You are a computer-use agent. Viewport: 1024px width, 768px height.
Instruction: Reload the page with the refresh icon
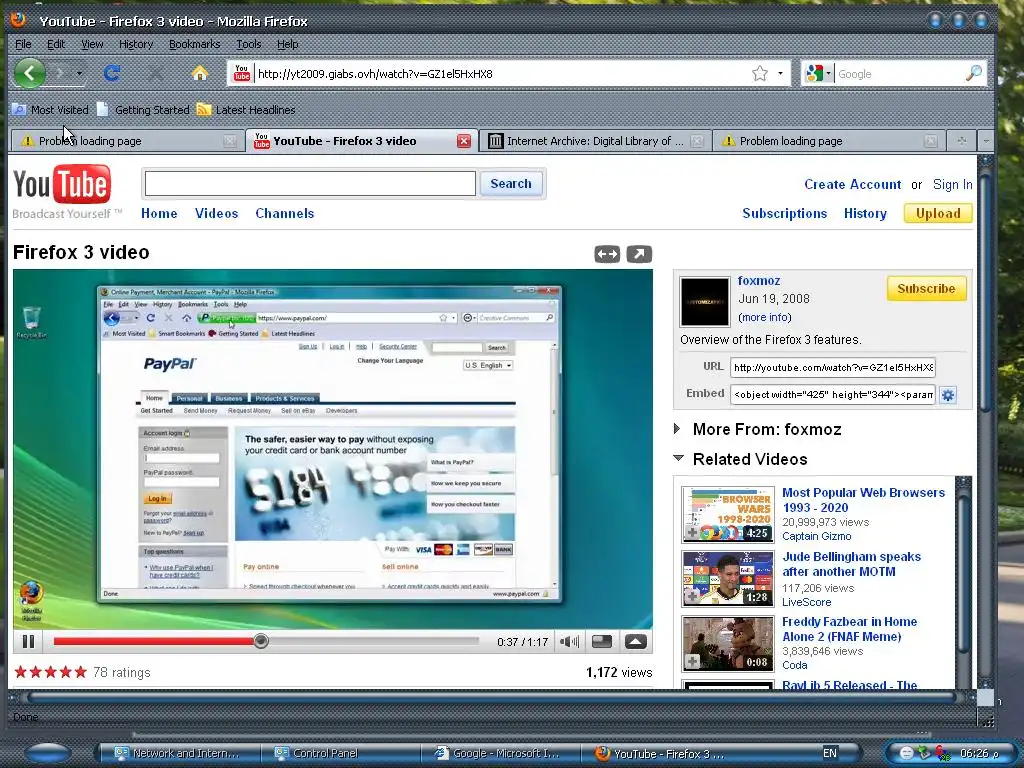point(112,73)
